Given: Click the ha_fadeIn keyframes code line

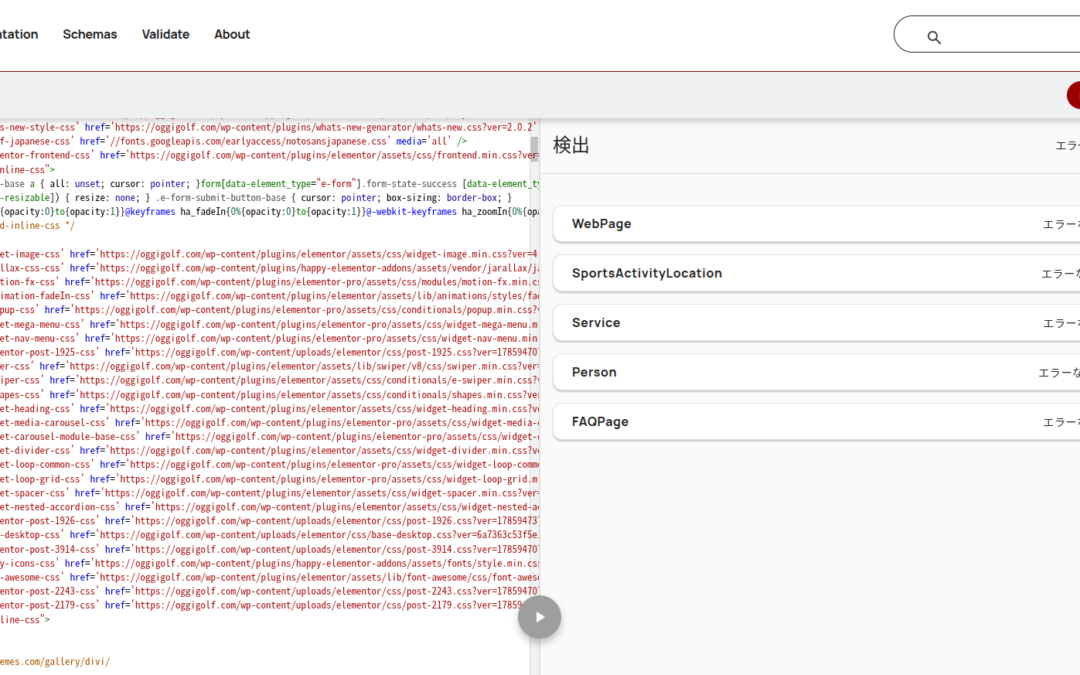Looking at the screenshot, I should click(x=269, y=212).
